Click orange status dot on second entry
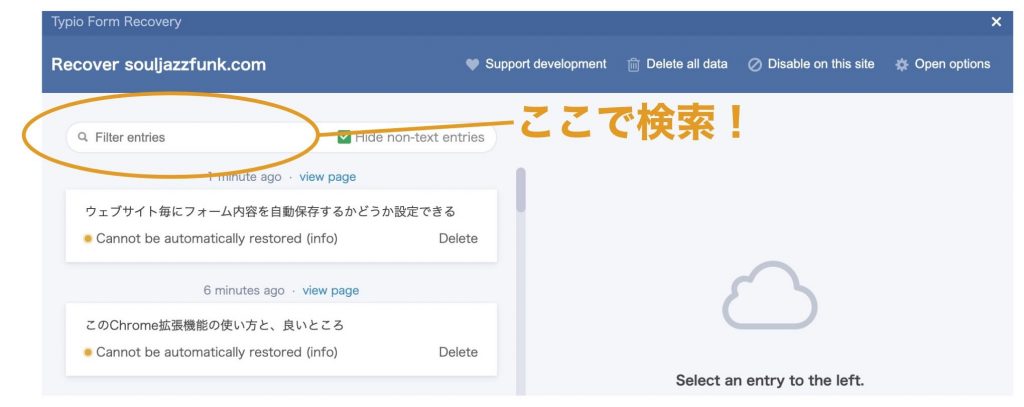Image resolution: width=1024 pixels, height=407 pixels. coord(88,353)
